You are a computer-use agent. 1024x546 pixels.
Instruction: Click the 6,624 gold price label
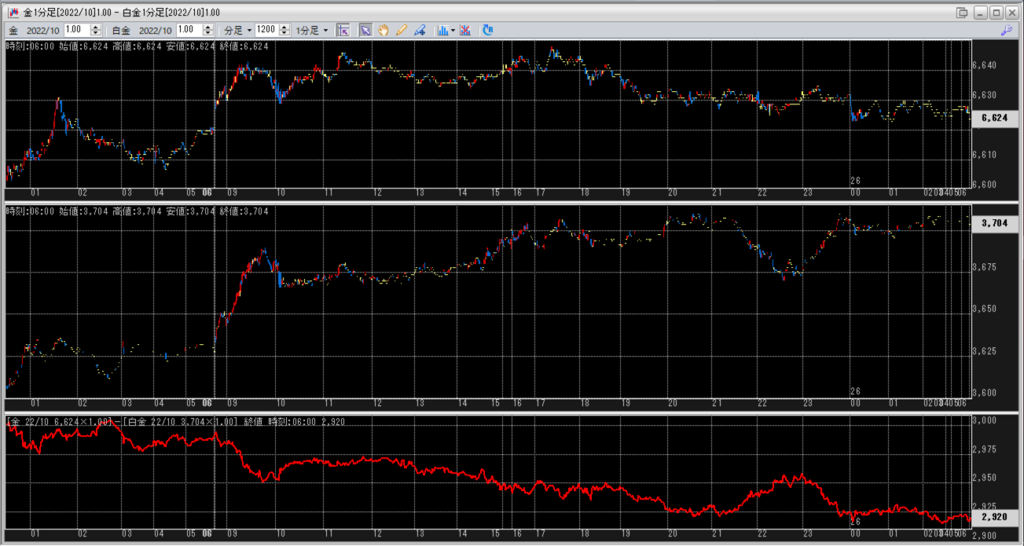(994, 118)
